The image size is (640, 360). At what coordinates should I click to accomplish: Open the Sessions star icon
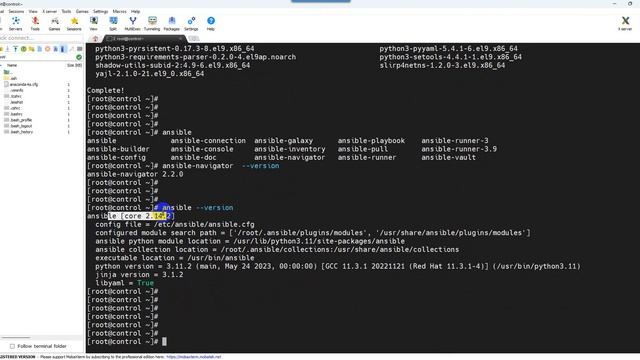[74, 23]
